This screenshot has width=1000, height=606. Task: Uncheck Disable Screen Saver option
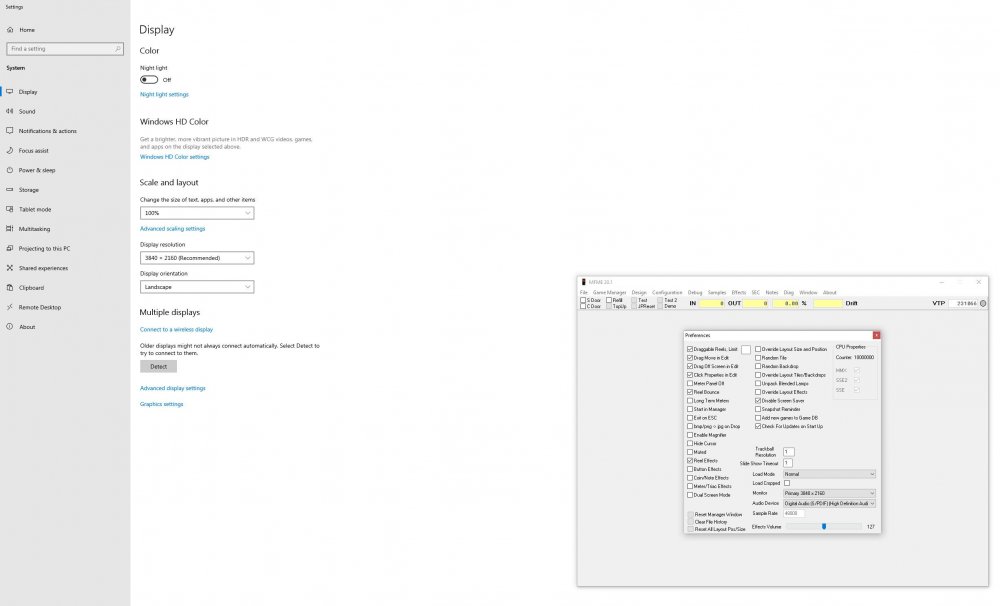pyautogui.click(x=758, y=401)
